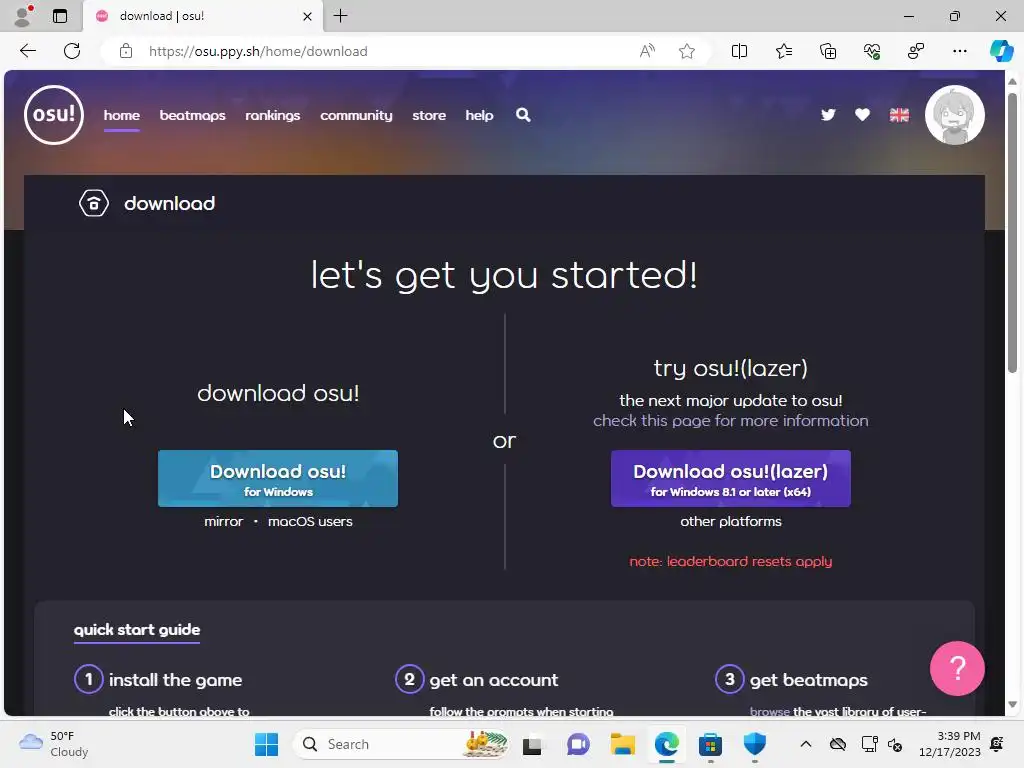This screenshot has height=768, width=1024.
Task: Open check this page for more information link
Action: 731,421
